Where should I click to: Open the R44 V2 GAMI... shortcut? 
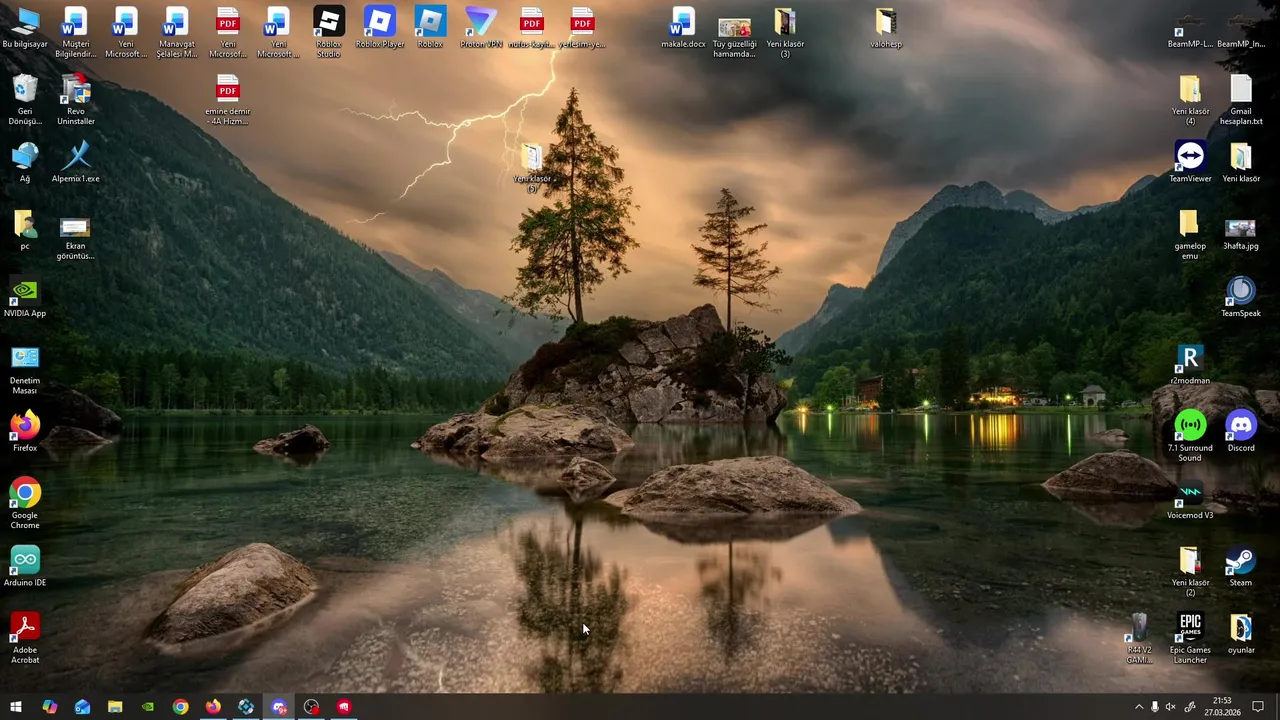pyautogui.click(x=1140, y=638)
